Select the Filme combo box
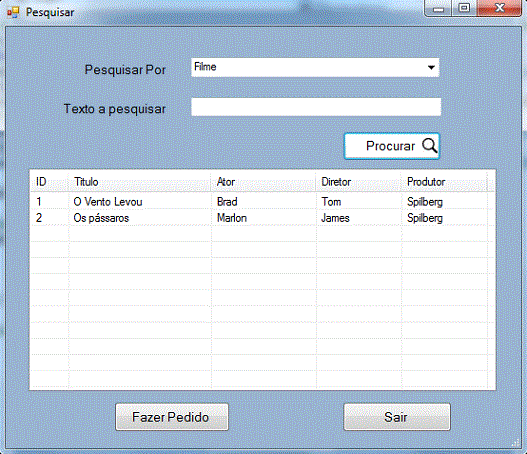 point(315,68)
